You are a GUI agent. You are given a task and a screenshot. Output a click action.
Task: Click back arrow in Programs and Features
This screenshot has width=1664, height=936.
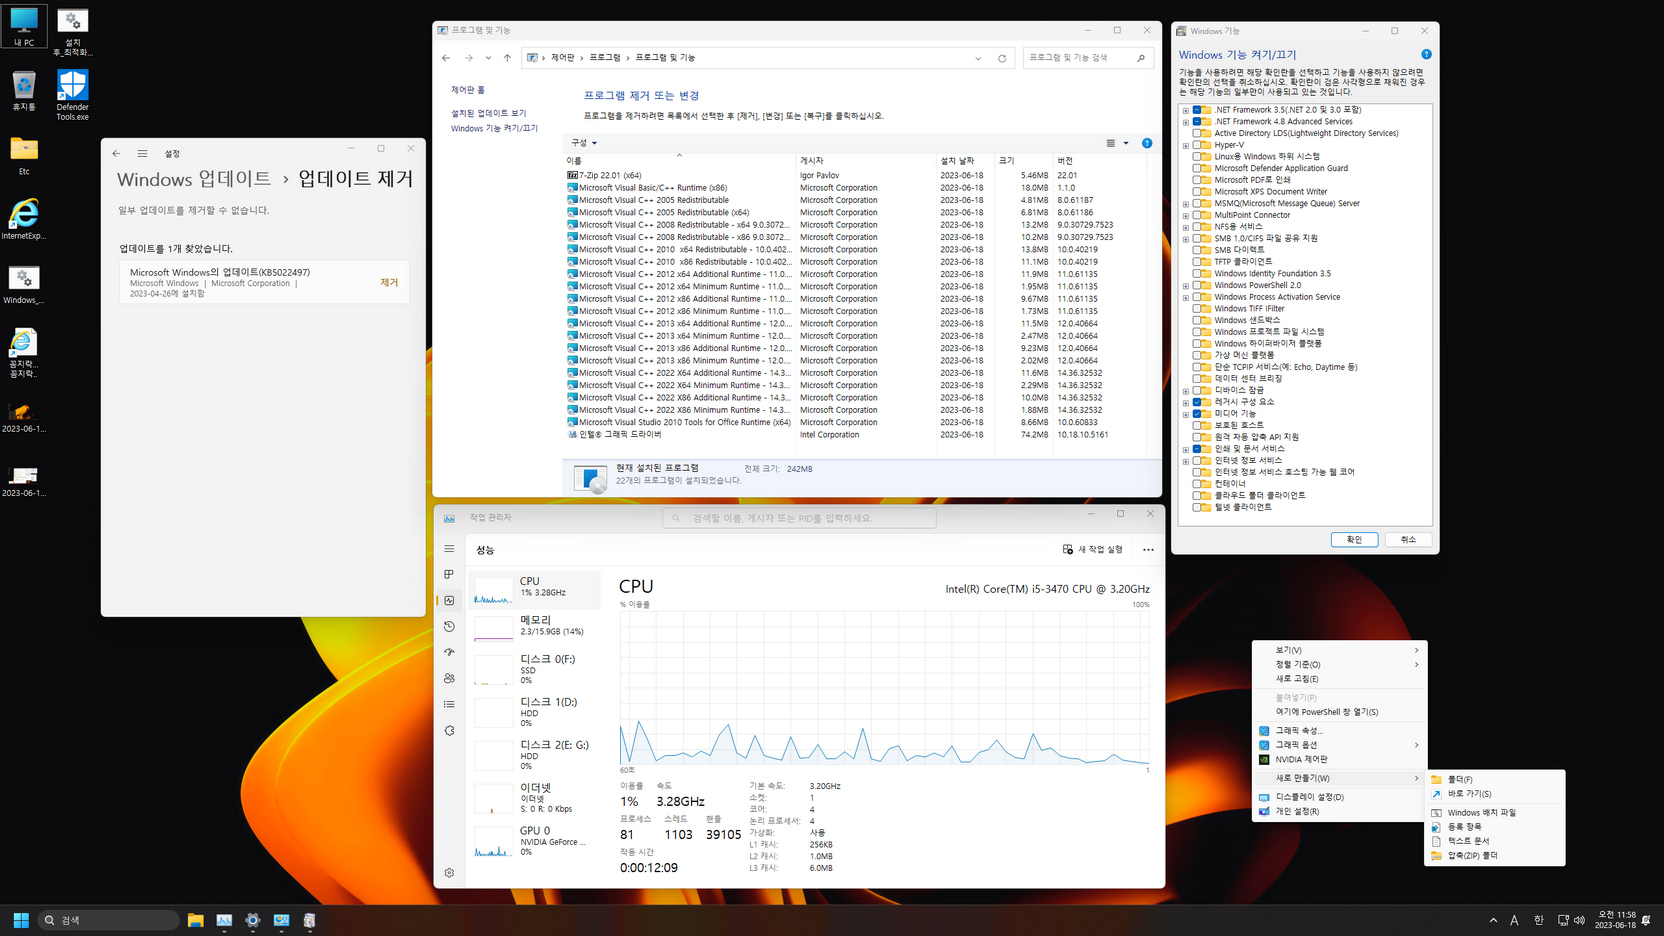click(446, 58)
